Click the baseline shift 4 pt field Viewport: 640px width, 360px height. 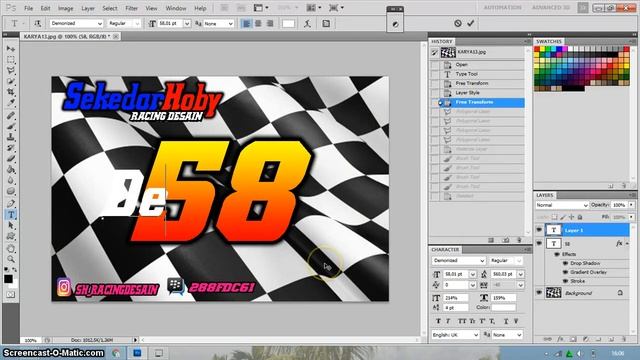pyautogui.click(x=455, y=307)
